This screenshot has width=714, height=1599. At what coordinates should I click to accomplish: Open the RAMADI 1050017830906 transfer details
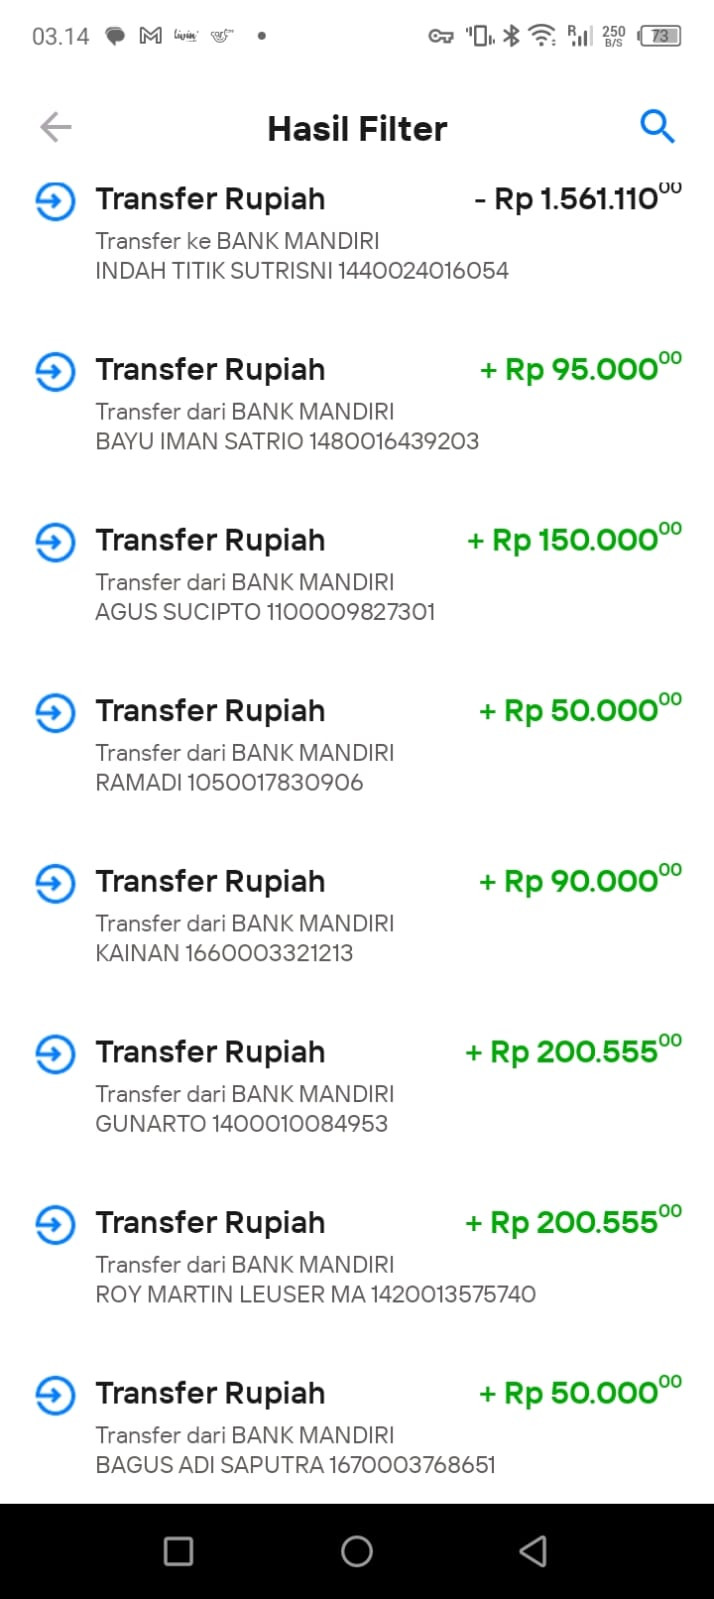point(229,782)
